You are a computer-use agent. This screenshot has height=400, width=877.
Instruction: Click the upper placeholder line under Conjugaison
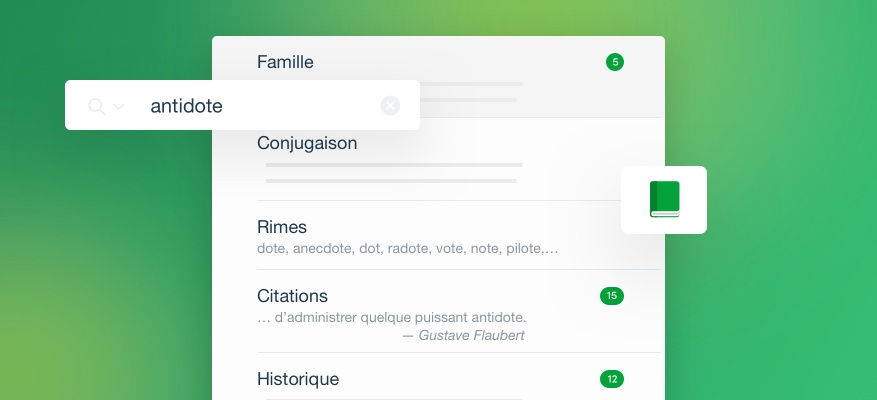point(394,164)
